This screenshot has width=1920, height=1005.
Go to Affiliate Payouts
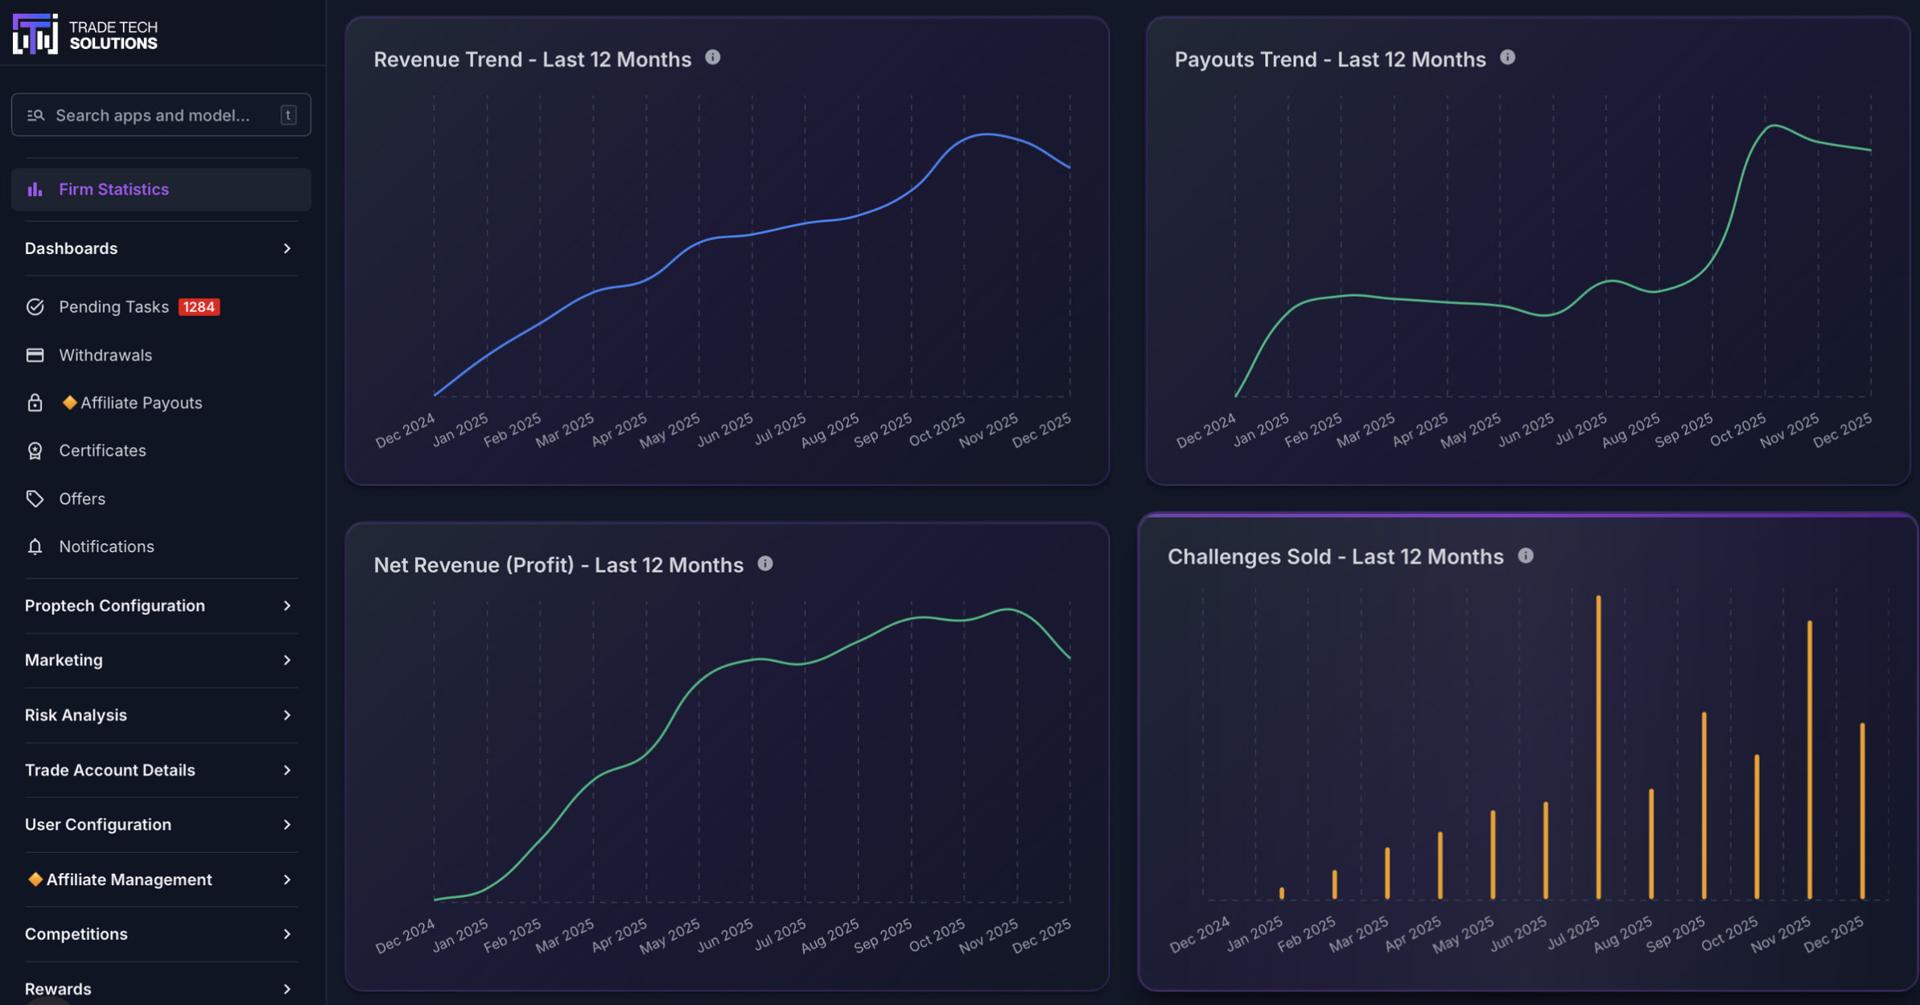(x=140, y=403)
